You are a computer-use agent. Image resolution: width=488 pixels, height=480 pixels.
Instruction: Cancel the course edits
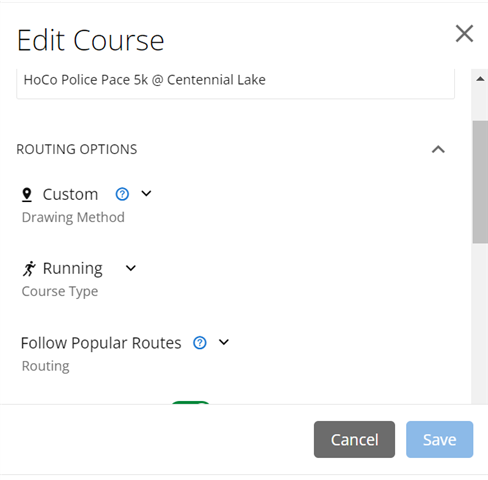tap(354, 439)
